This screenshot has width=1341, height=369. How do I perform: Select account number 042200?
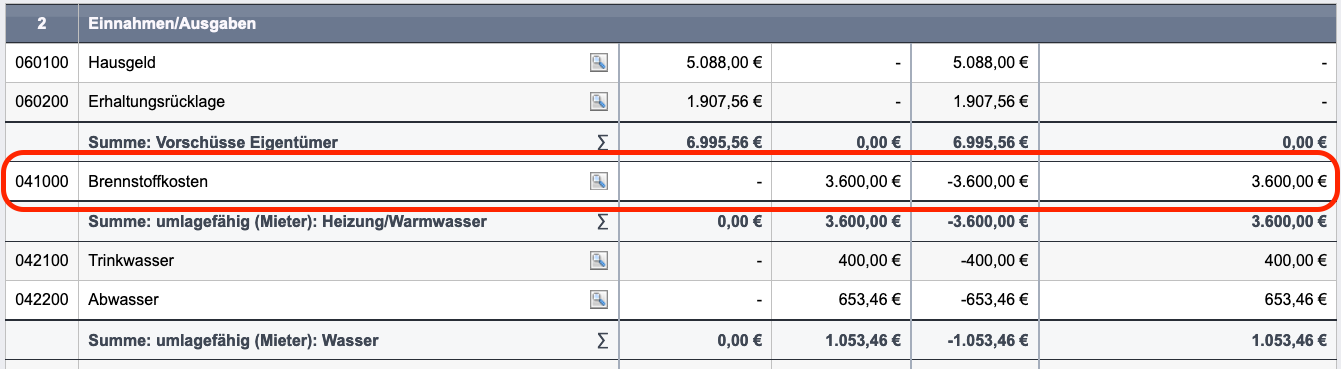click(42, 299)
